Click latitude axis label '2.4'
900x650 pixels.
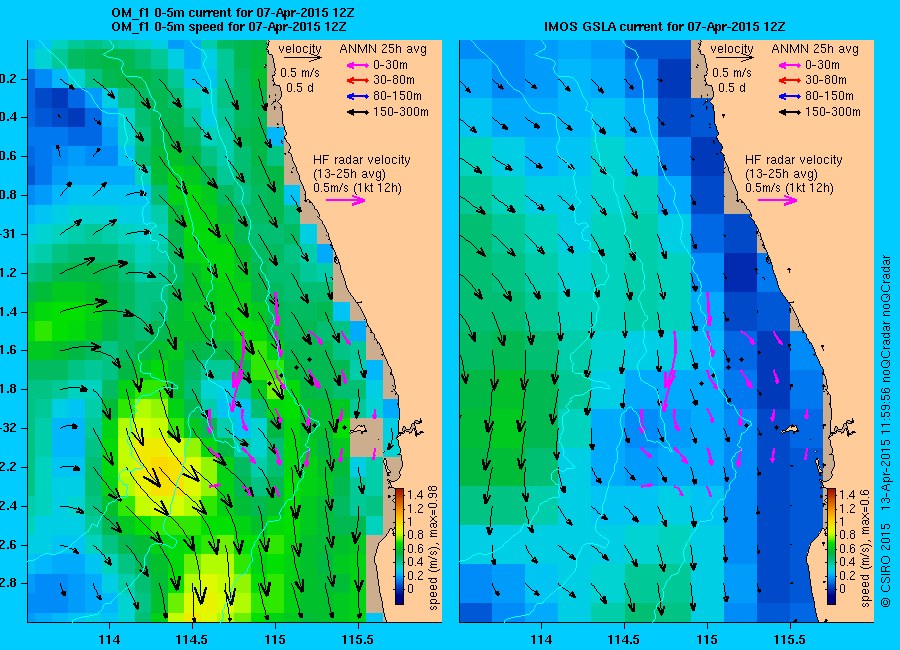tap(9, 506)
